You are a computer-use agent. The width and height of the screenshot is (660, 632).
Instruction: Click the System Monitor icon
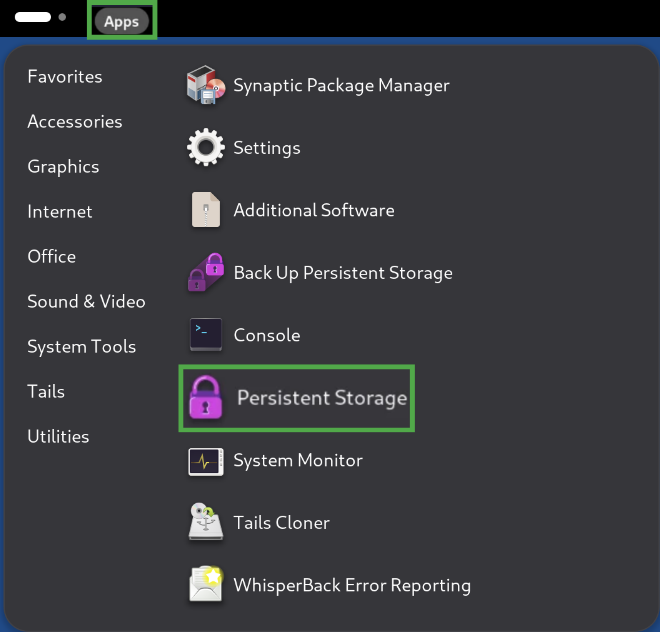(206, 462)
